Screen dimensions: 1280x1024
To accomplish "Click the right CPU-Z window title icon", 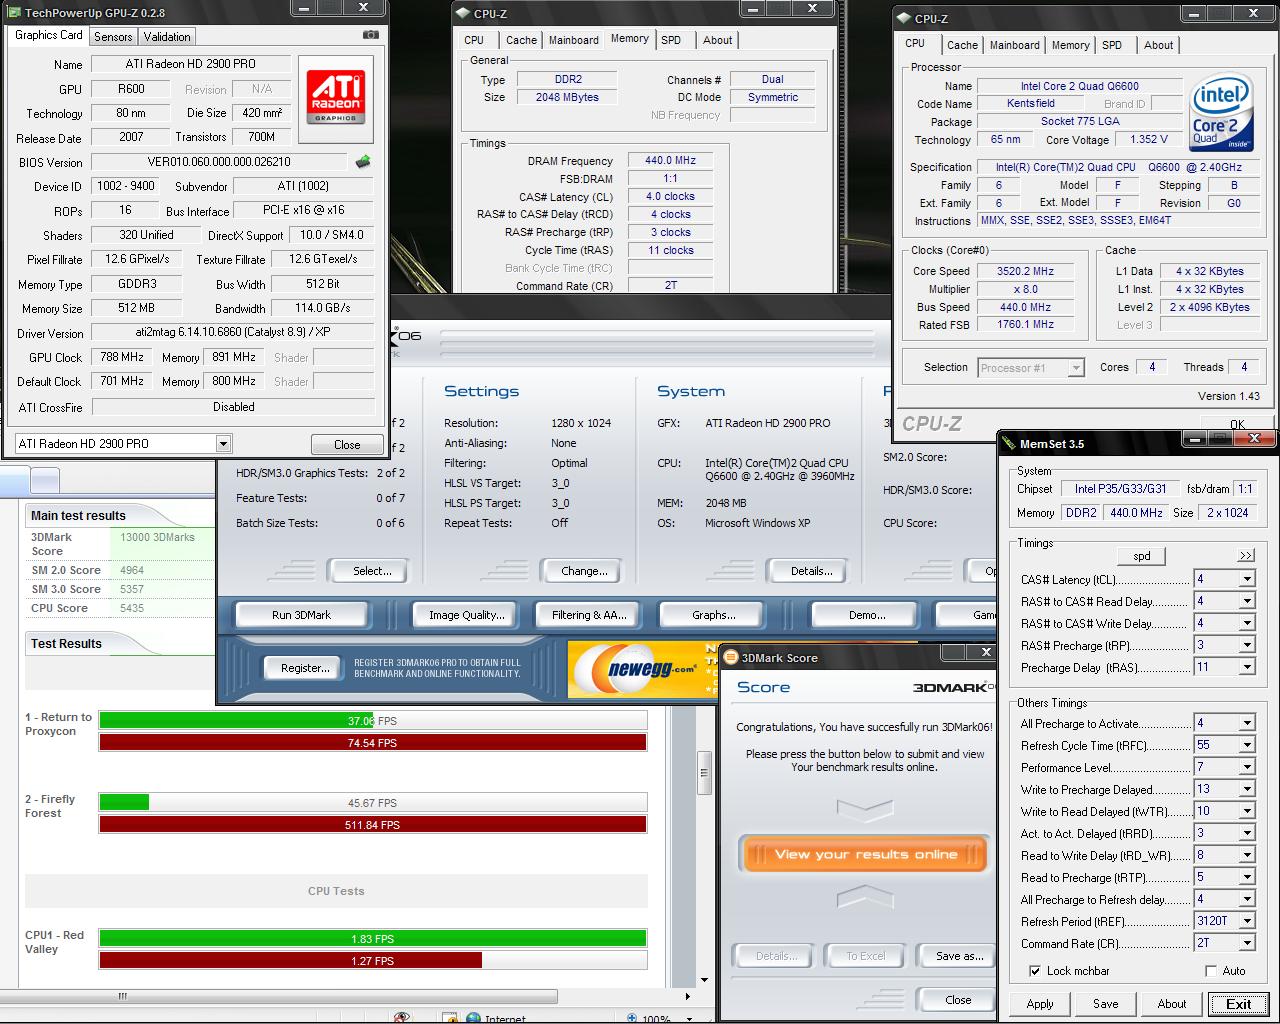I will click(904, 18).
